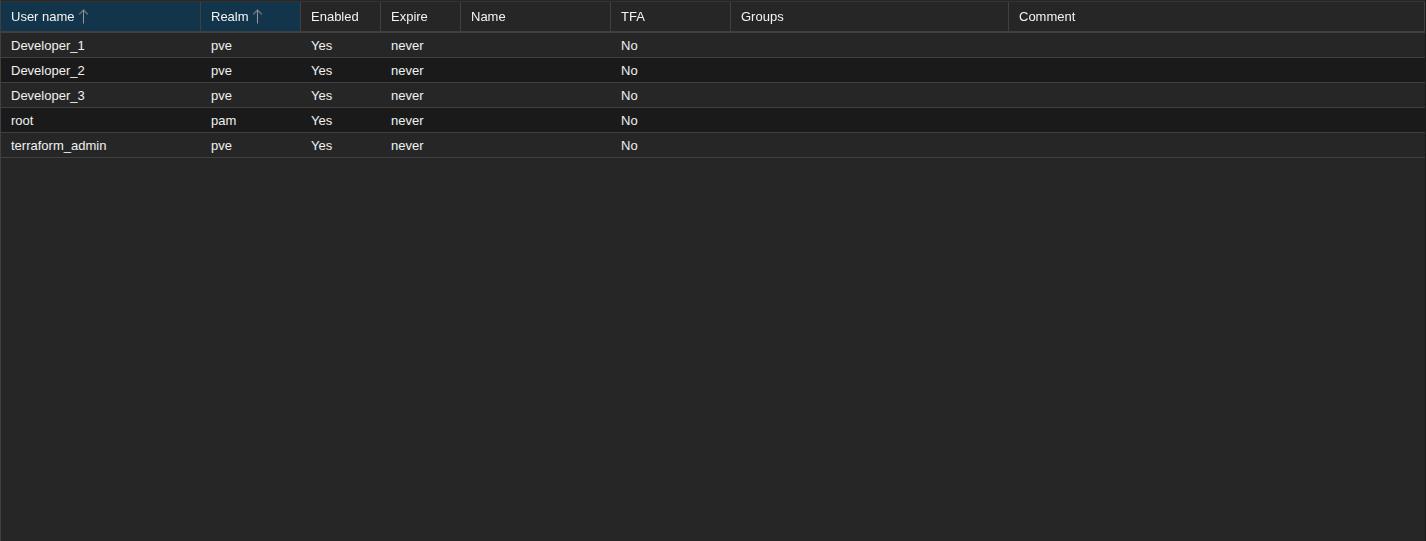Screen dimensions: 1426x541
Task: Click the TFA value for terraform_admin
Action: pos(629,146)
